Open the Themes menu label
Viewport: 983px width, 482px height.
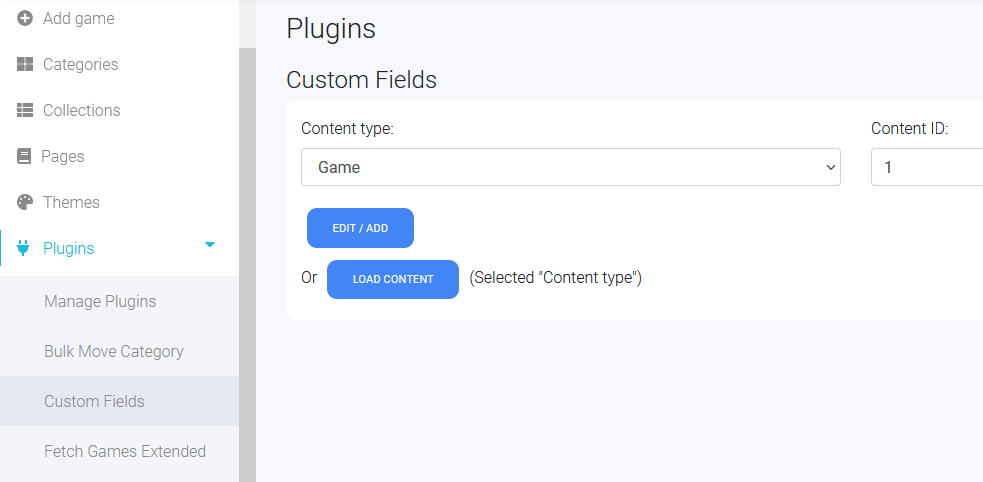click(71, 202)
